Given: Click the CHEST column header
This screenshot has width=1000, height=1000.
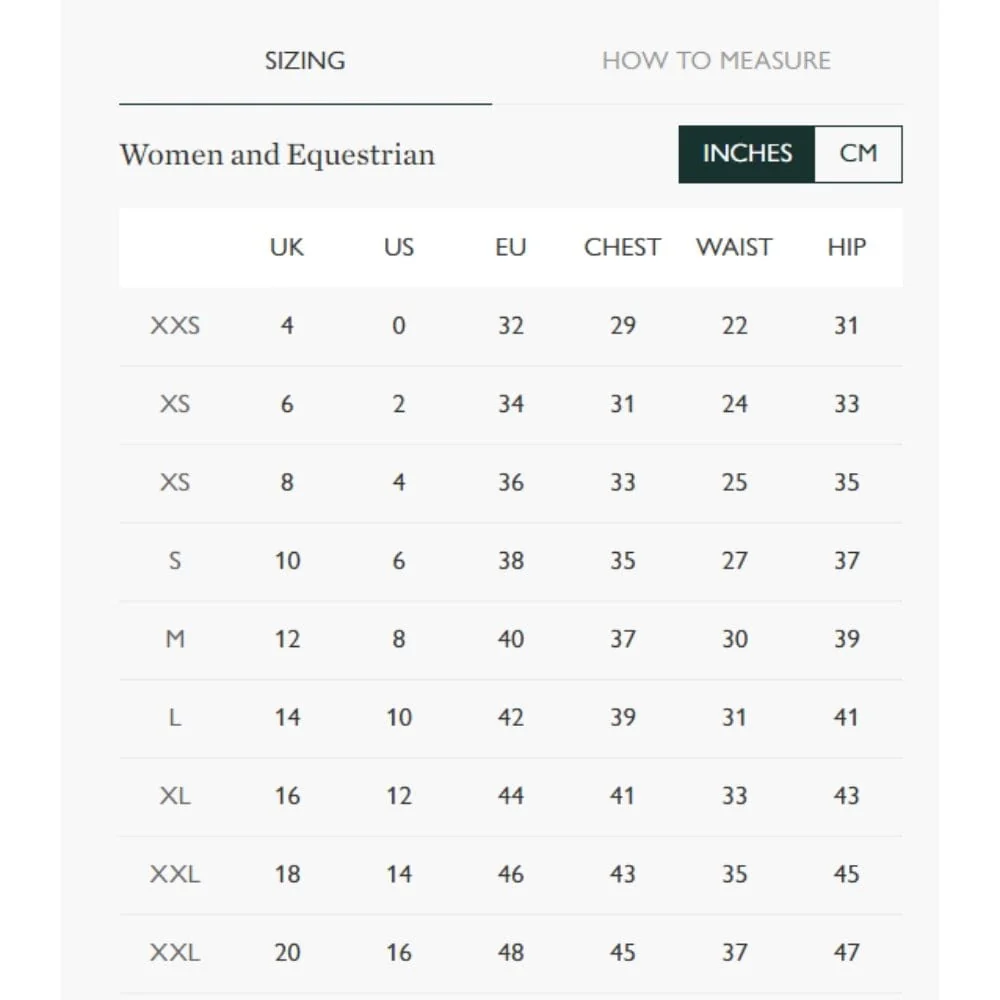Looking at the screenshot, I should (622, 247).
